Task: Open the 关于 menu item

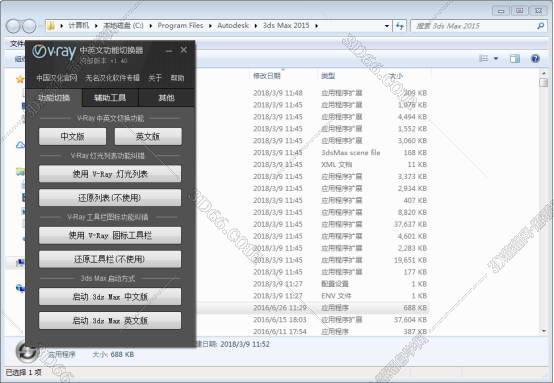Action: (155, 78)
